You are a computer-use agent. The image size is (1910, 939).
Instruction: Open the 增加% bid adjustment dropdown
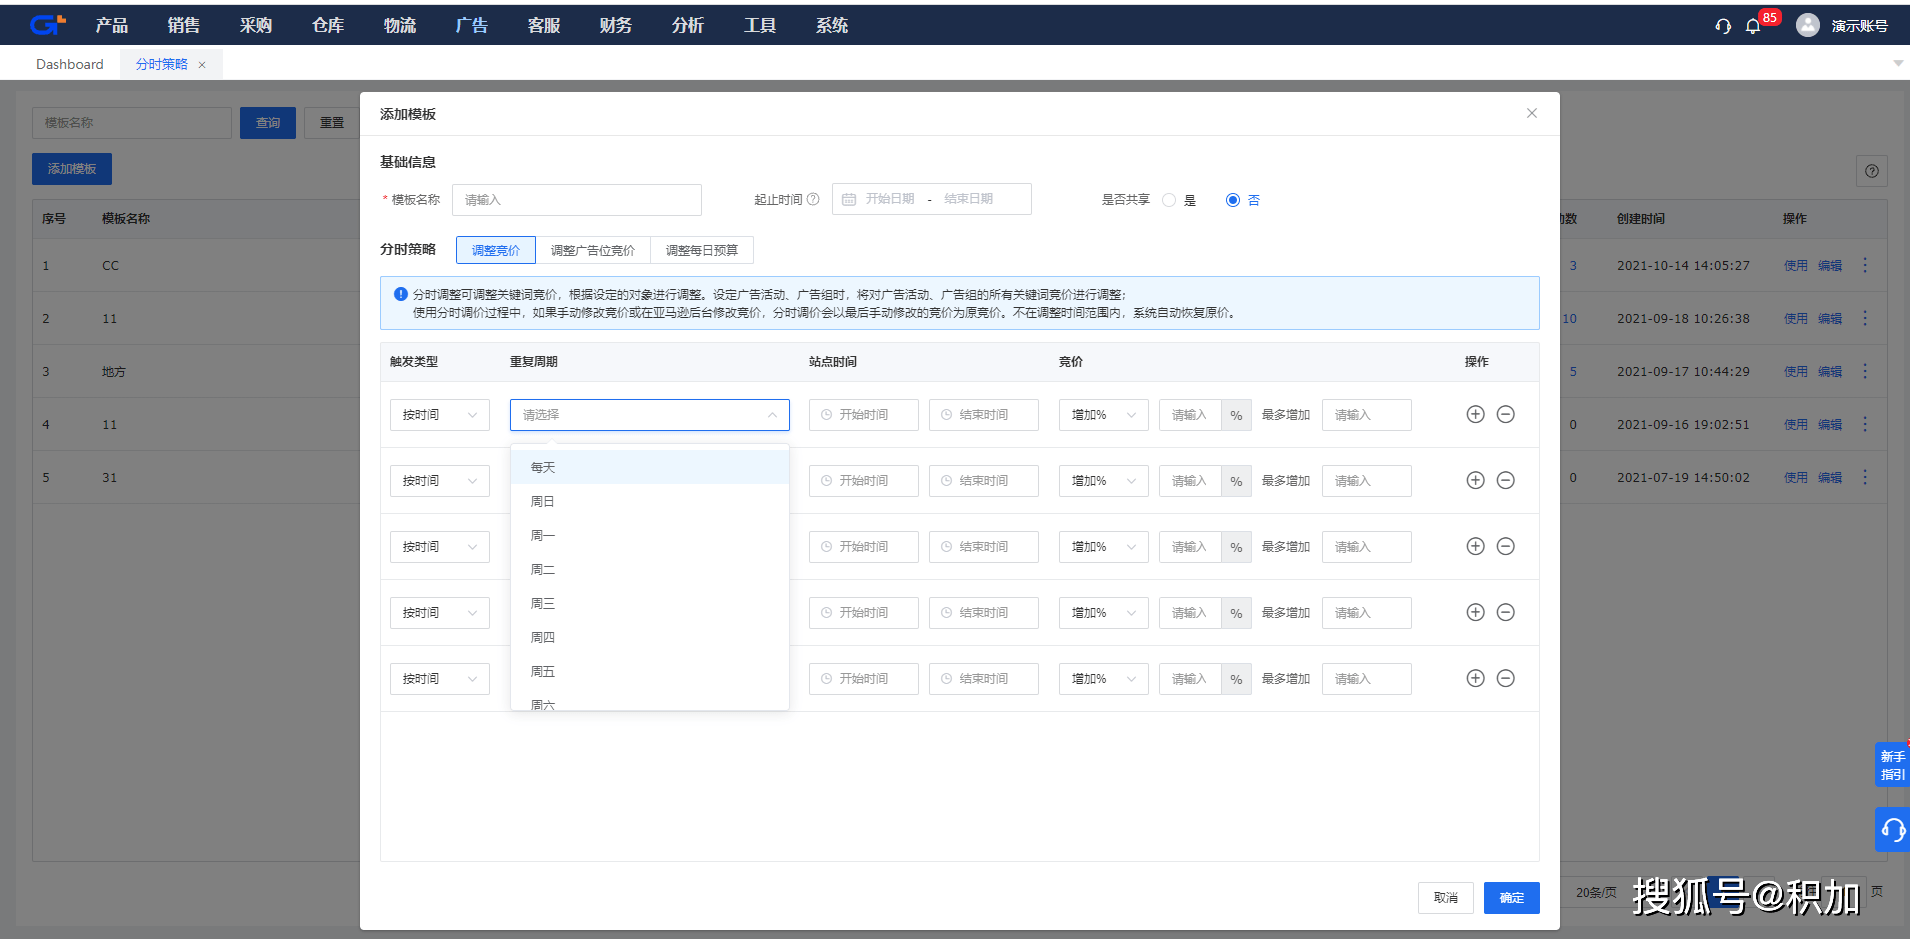1102,413
